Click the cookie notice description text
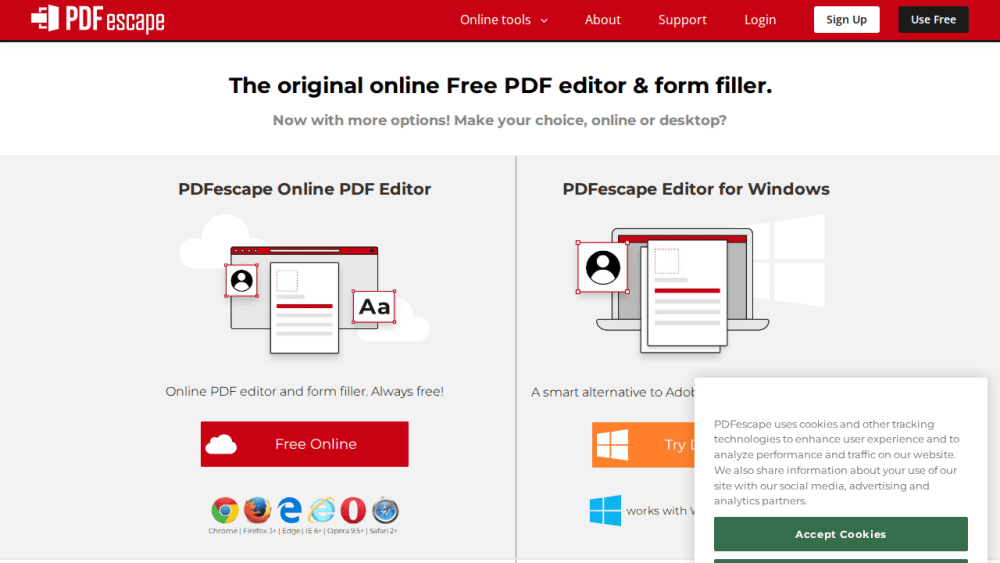Viewport: 1000px width, 563px height. pos(837,462)
